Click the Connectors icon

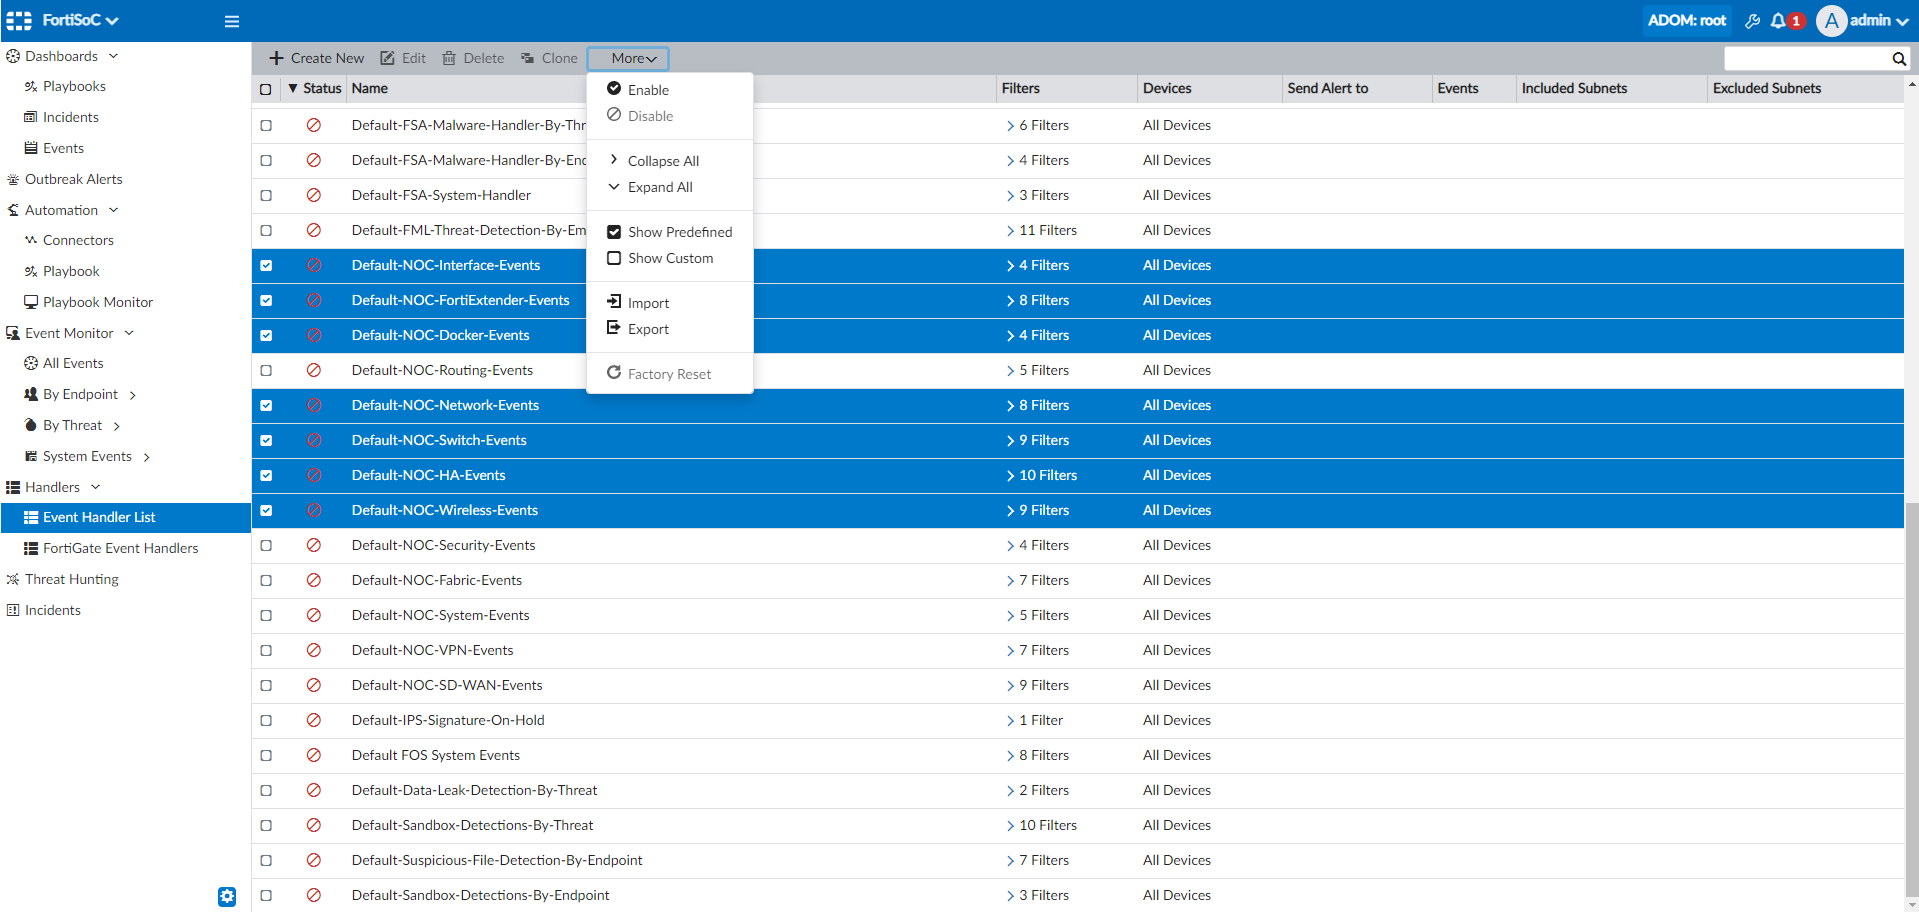point(31,240)
